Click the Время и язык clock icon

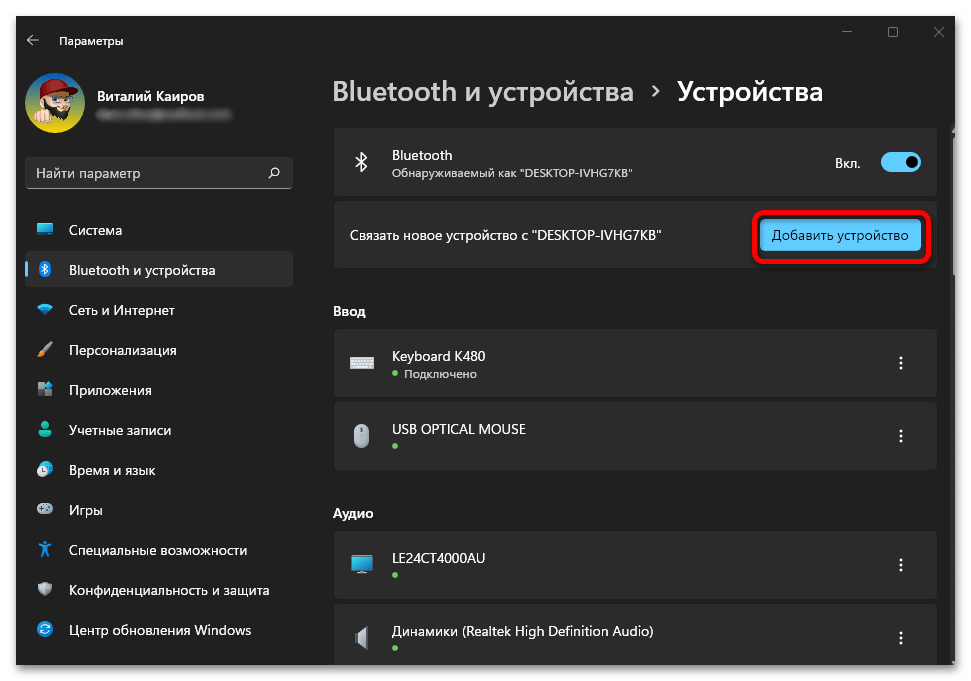(x=45, y=469)
